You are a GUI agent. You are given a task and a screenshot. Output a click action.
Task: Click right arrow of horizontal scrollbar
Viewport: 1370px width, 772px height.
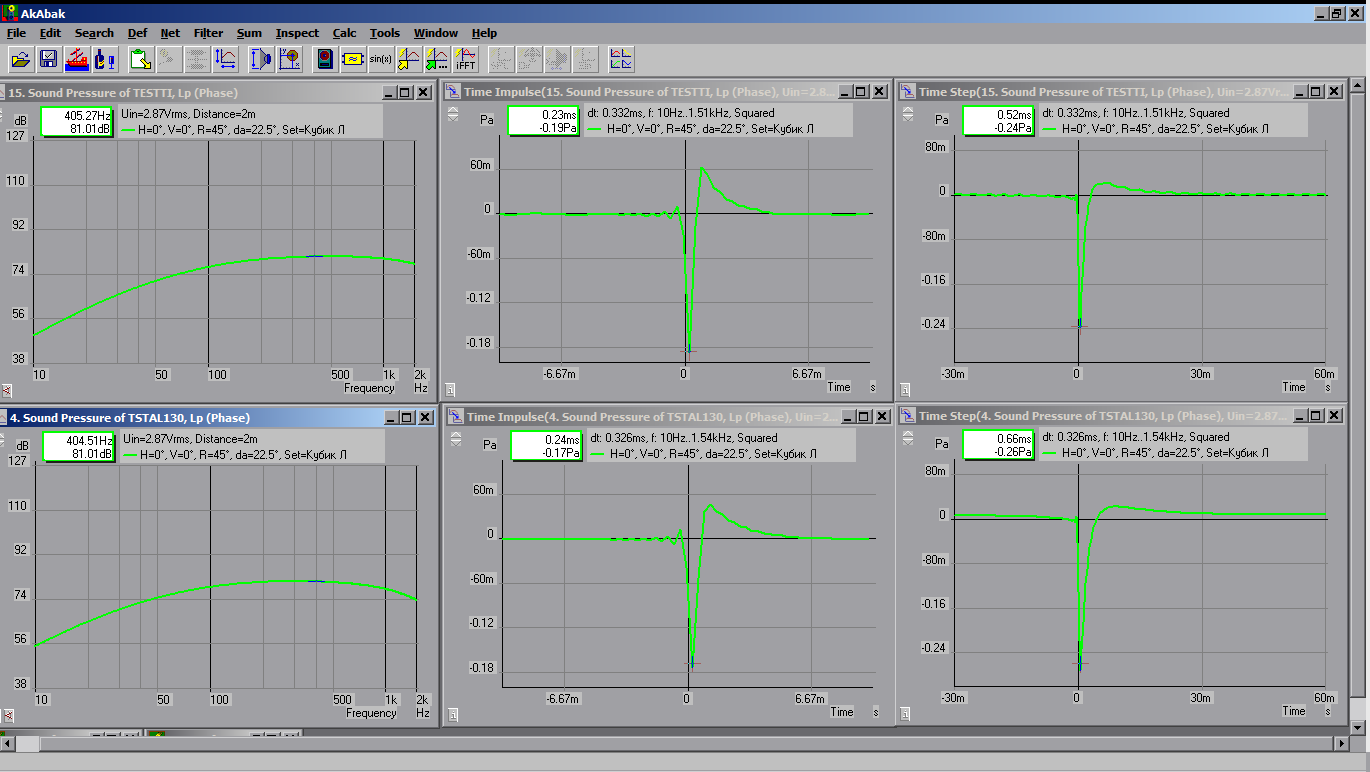(1342, 745)
